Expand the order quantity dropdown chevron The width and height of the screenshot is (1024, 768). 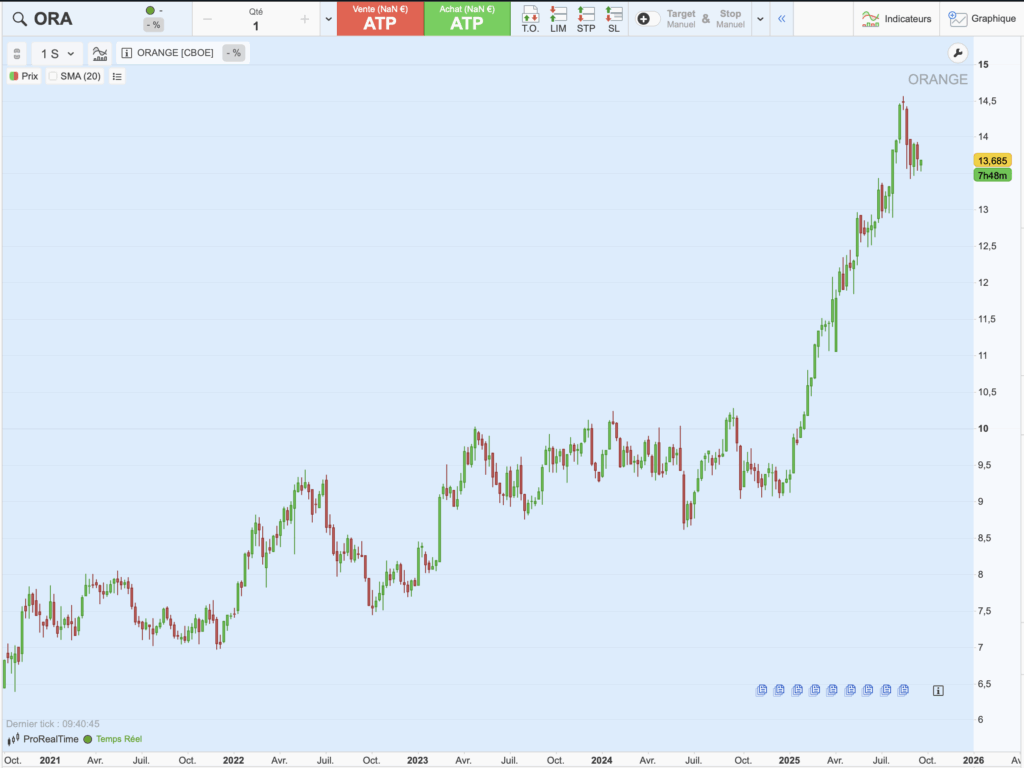click(327, 18)
